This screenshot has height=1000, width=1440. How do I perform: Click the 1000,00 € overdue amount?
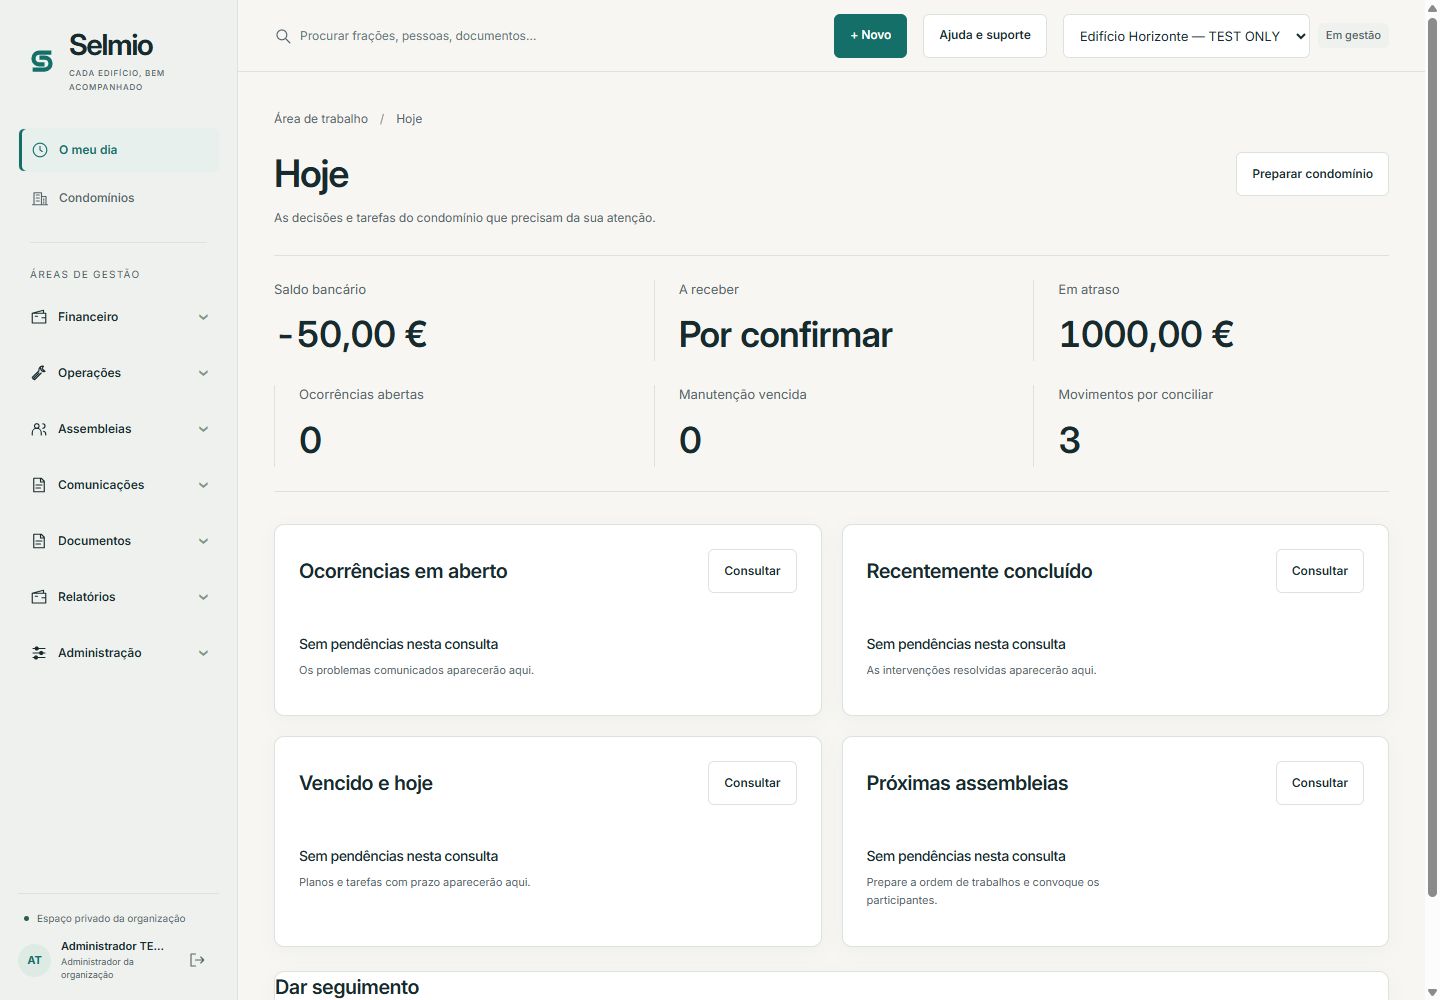[x=1146, y=334]
